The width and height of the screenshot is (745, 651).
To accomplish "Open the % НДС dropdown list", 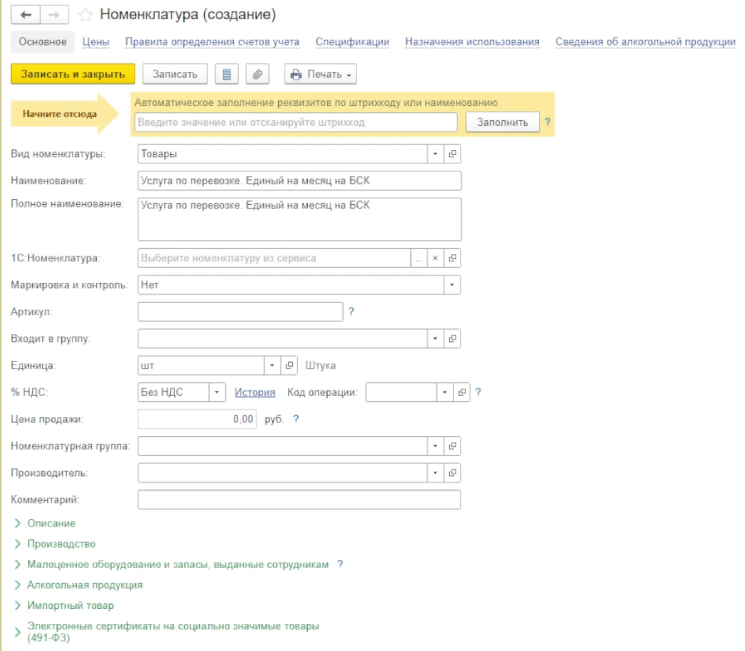I will coord(218,392).
